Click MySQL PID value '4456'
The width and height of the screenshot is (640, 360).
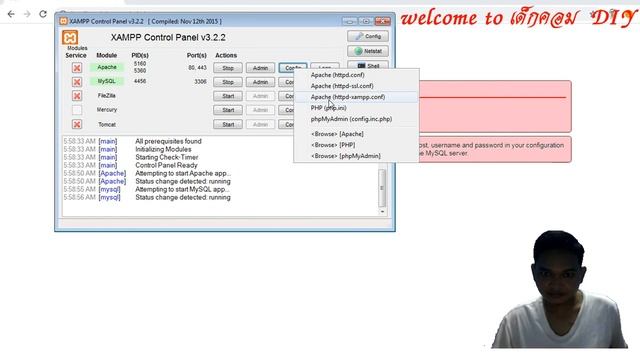[x=140, y=81]
